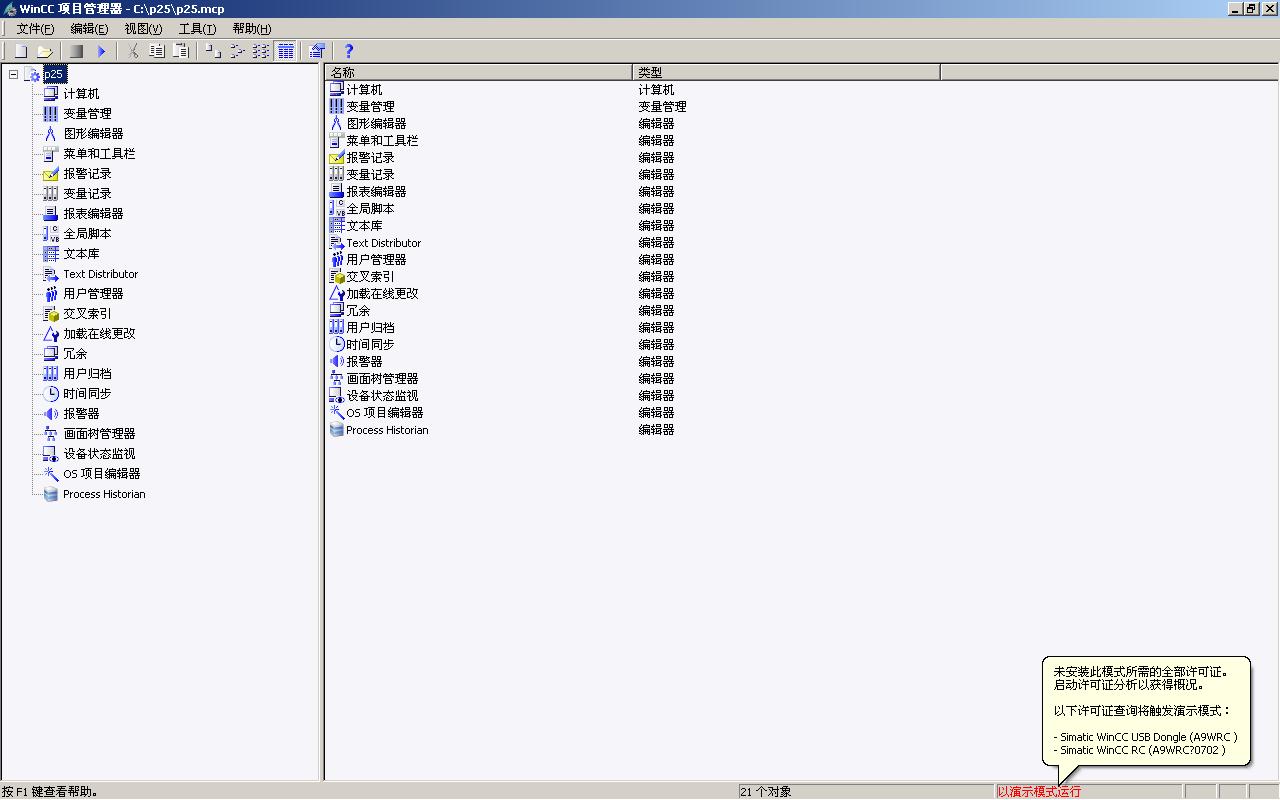
Task: Select 画面树管理器 in the navigation tree
Action: (x=99, y=434)
